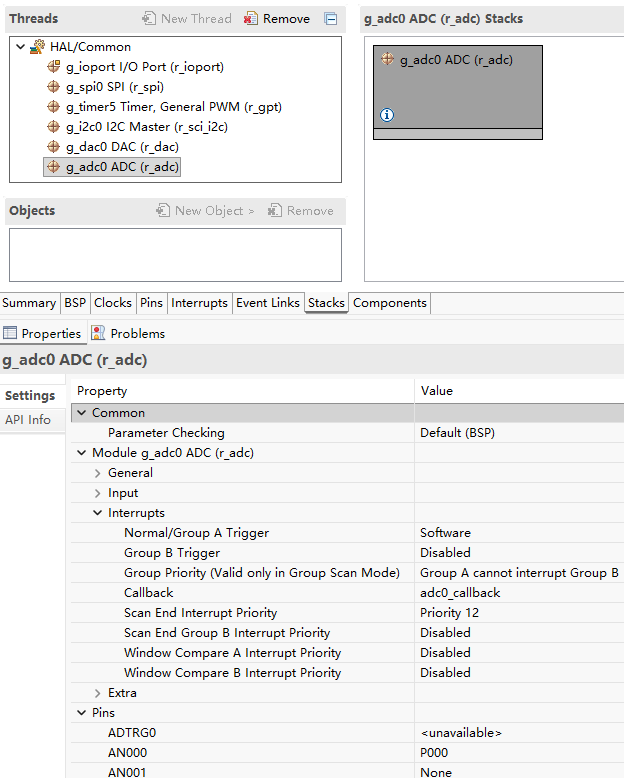Select g_dac0 DAC (r_dac) entry
The image size is (624, 778).
pyautogui.click(x=123, y=147)
